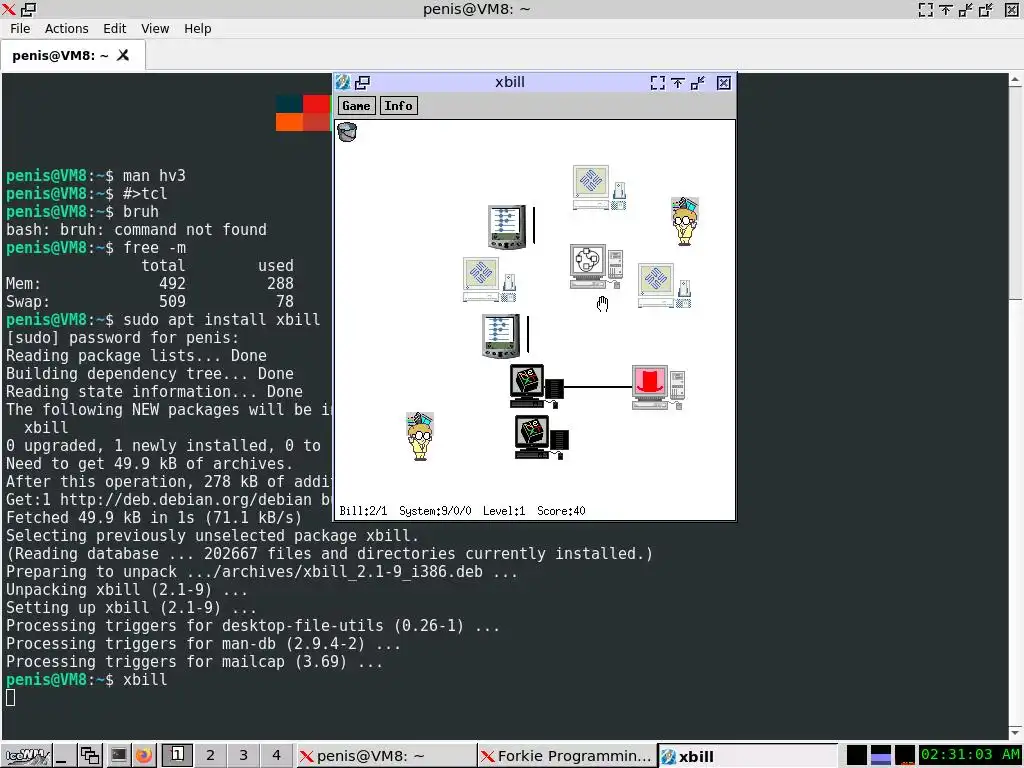Click the terminal cursor below the xbill command
Viewport: 1024px width, 768px height.
click(10, 697)
